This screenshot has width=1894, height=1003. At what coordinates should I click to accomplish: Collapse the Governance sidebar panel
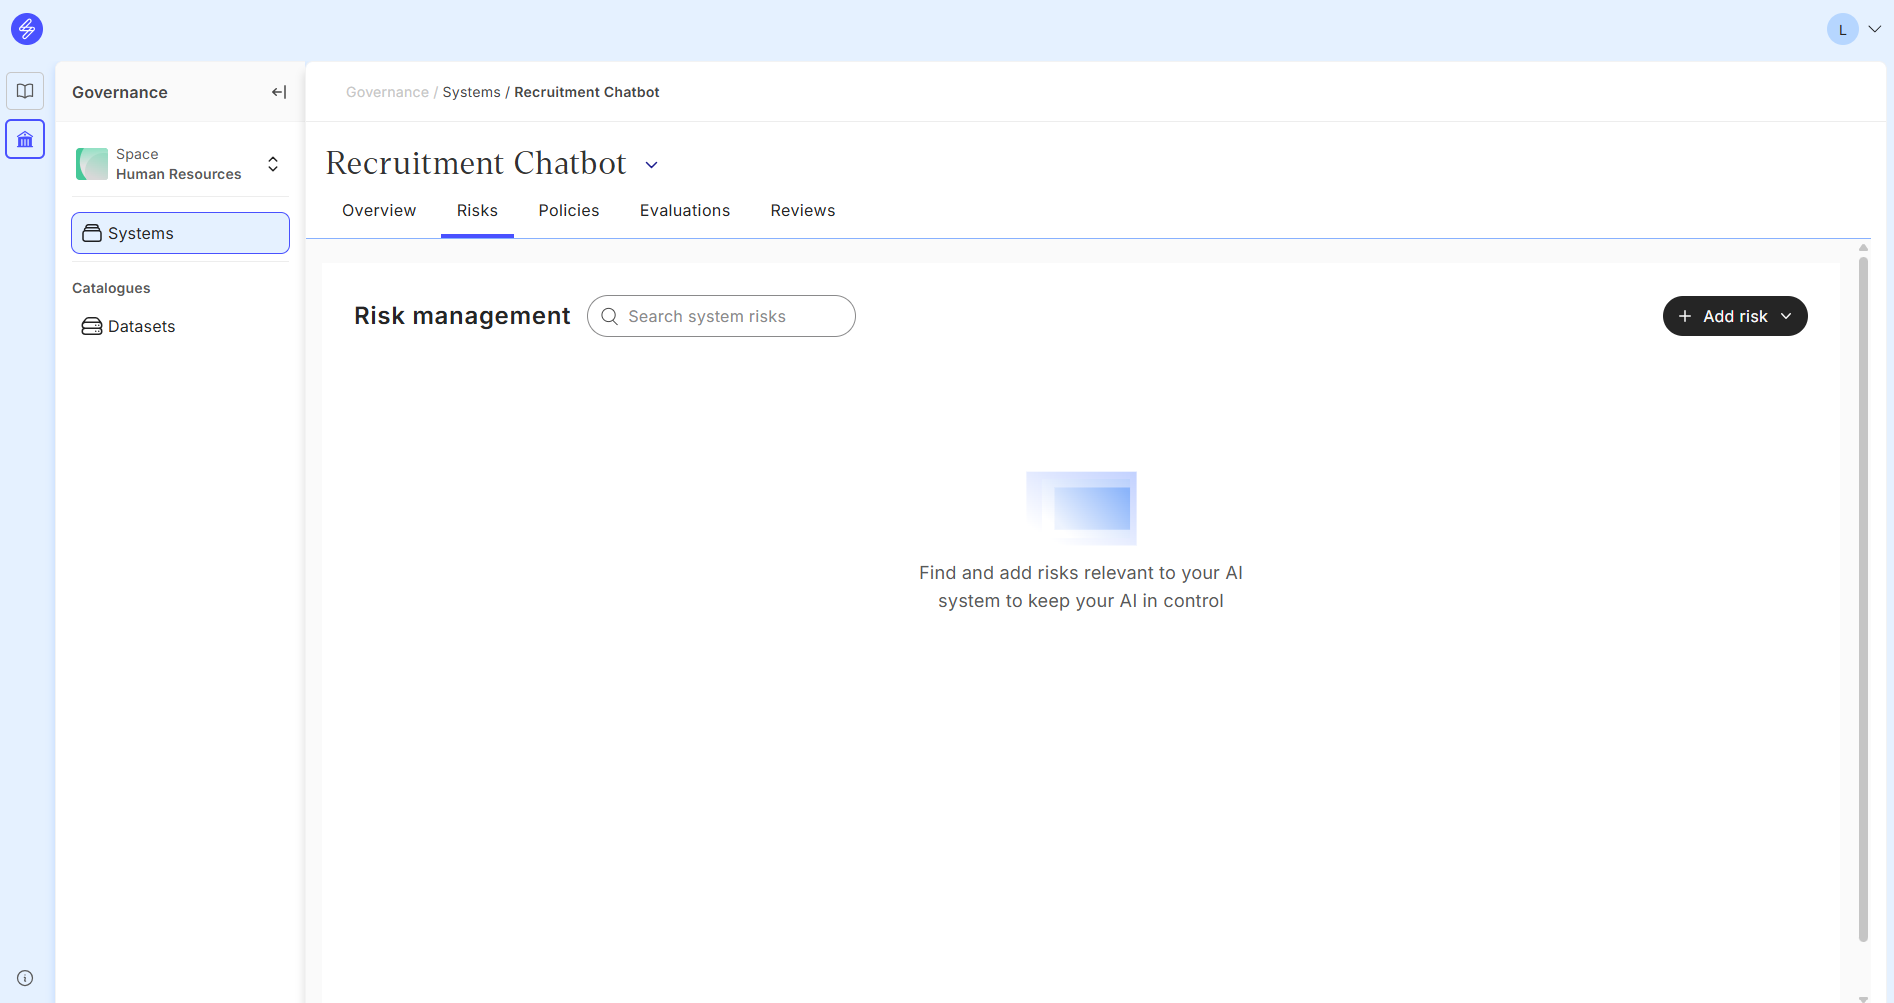(x=279, y=92)
